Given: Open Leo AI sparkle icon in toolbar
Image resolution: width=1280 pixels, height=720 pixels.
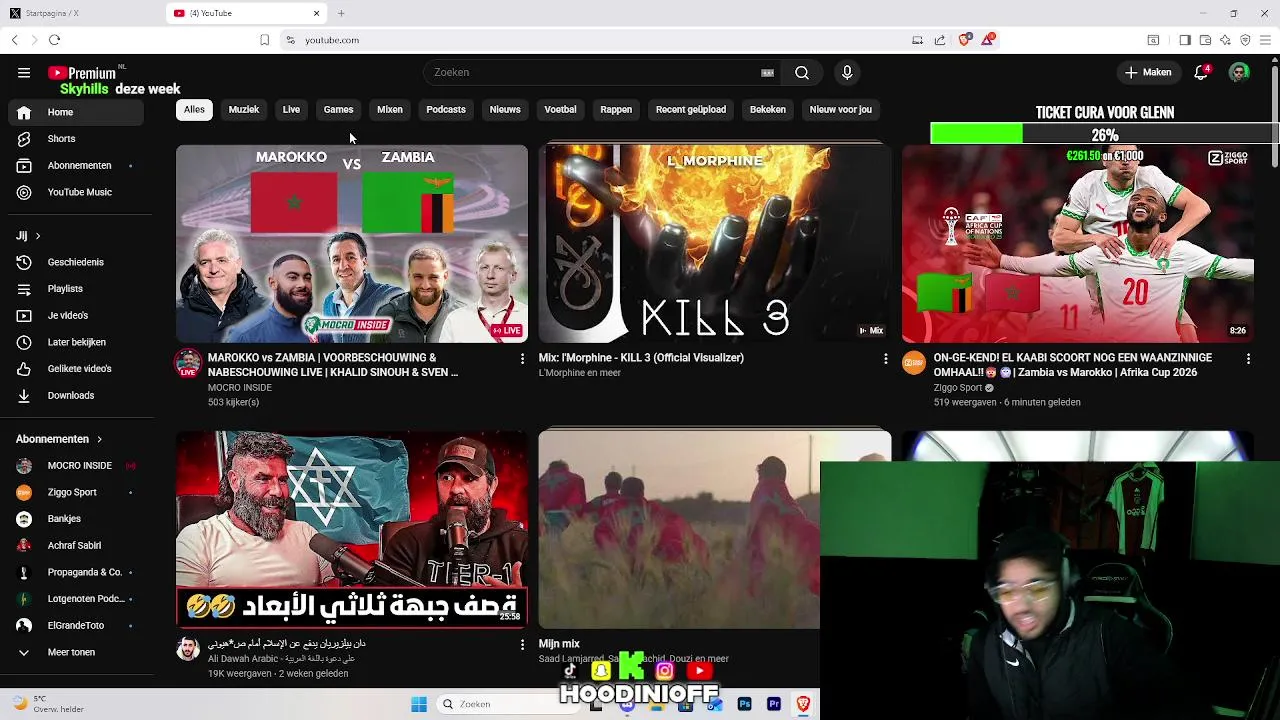Looking at the screenshot, I should click(1225, 40).
